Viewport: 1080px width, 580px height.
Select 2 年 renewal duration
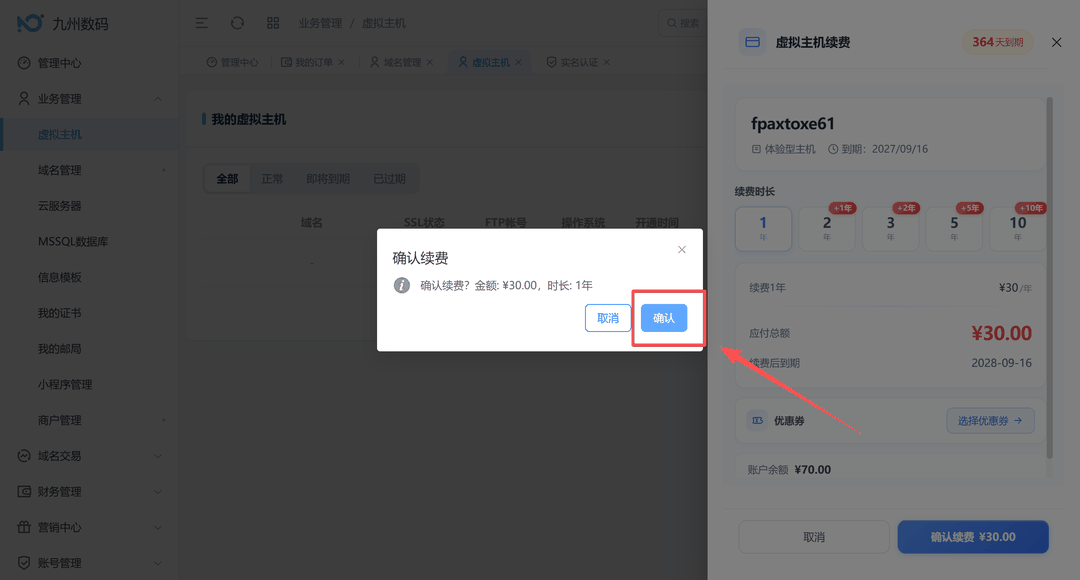coord(827,228)
